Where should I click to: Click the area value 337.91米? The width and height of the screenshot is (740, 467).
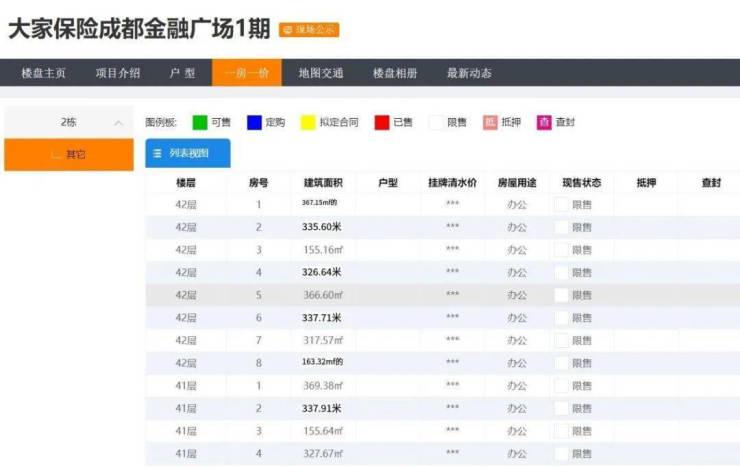point(321,408)
